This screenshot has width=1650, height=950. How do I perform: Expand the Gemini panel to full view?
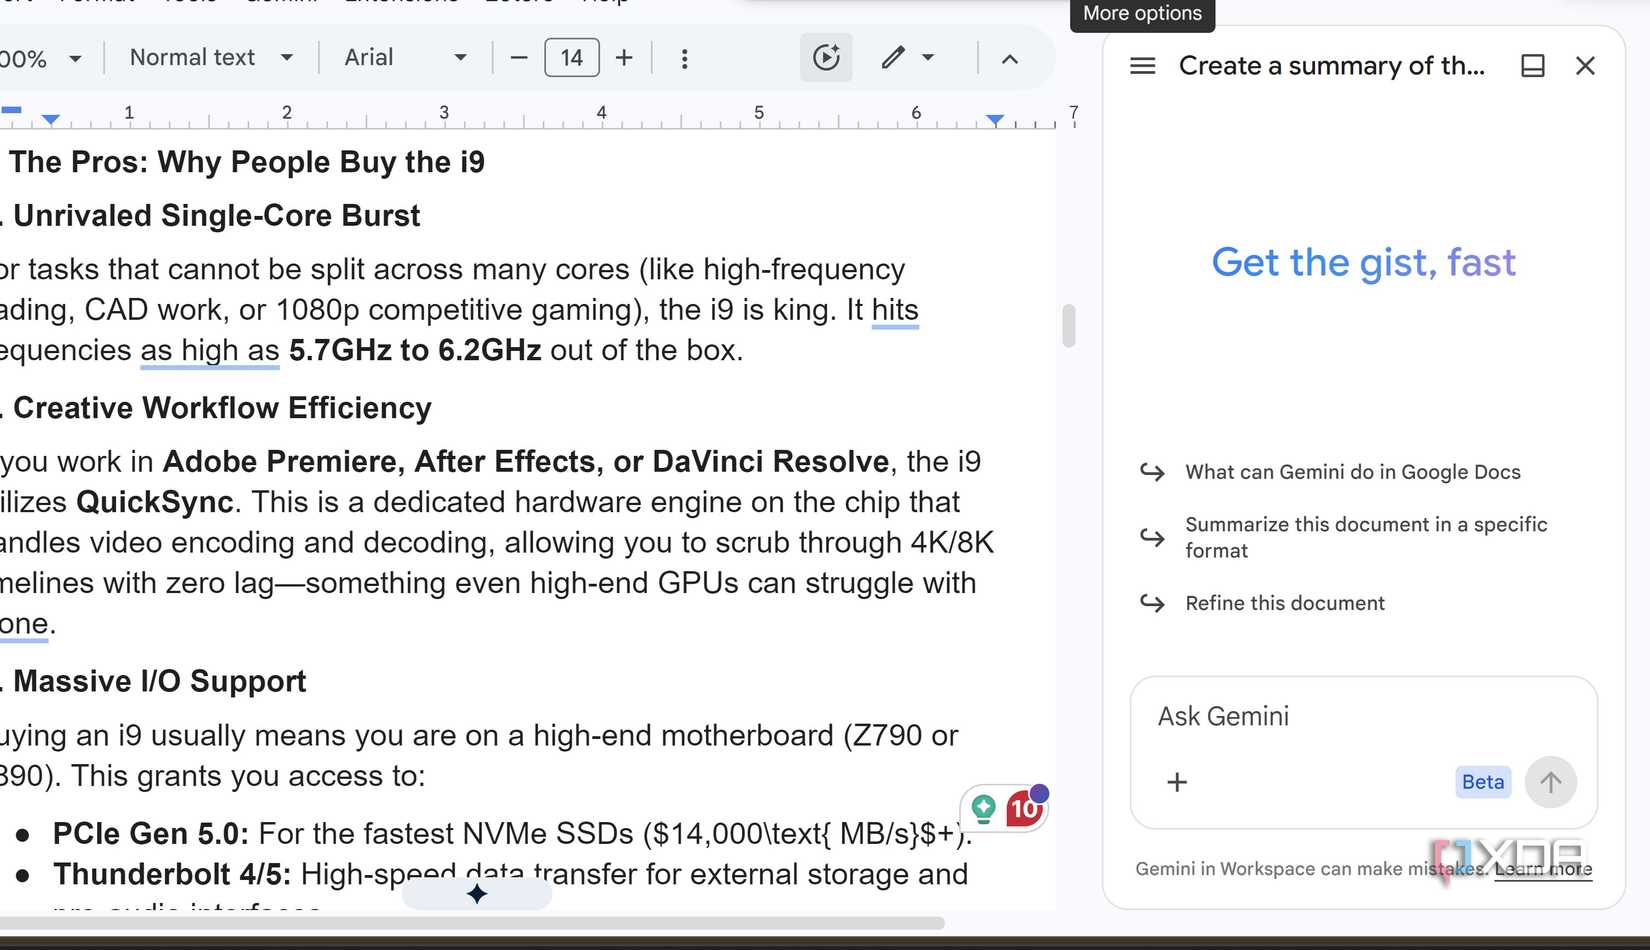(1532, 66)
